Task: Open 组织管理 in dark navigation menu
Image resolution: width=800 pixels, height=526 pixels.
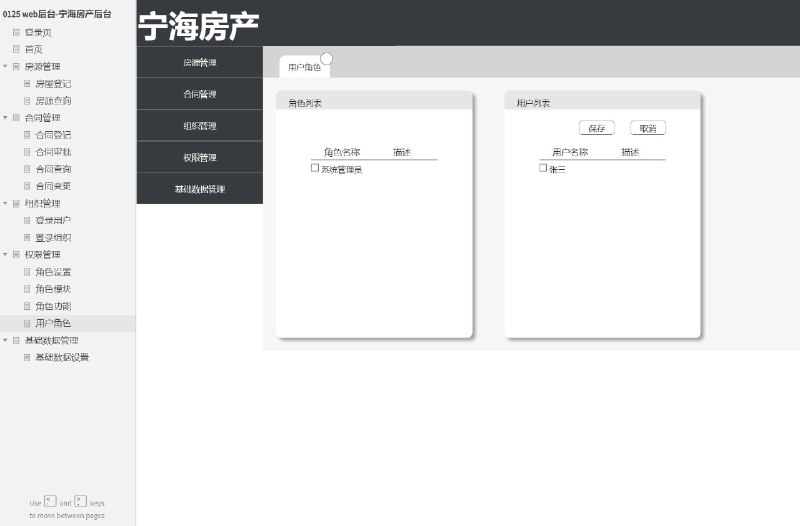Action: [x=199, y=126]
